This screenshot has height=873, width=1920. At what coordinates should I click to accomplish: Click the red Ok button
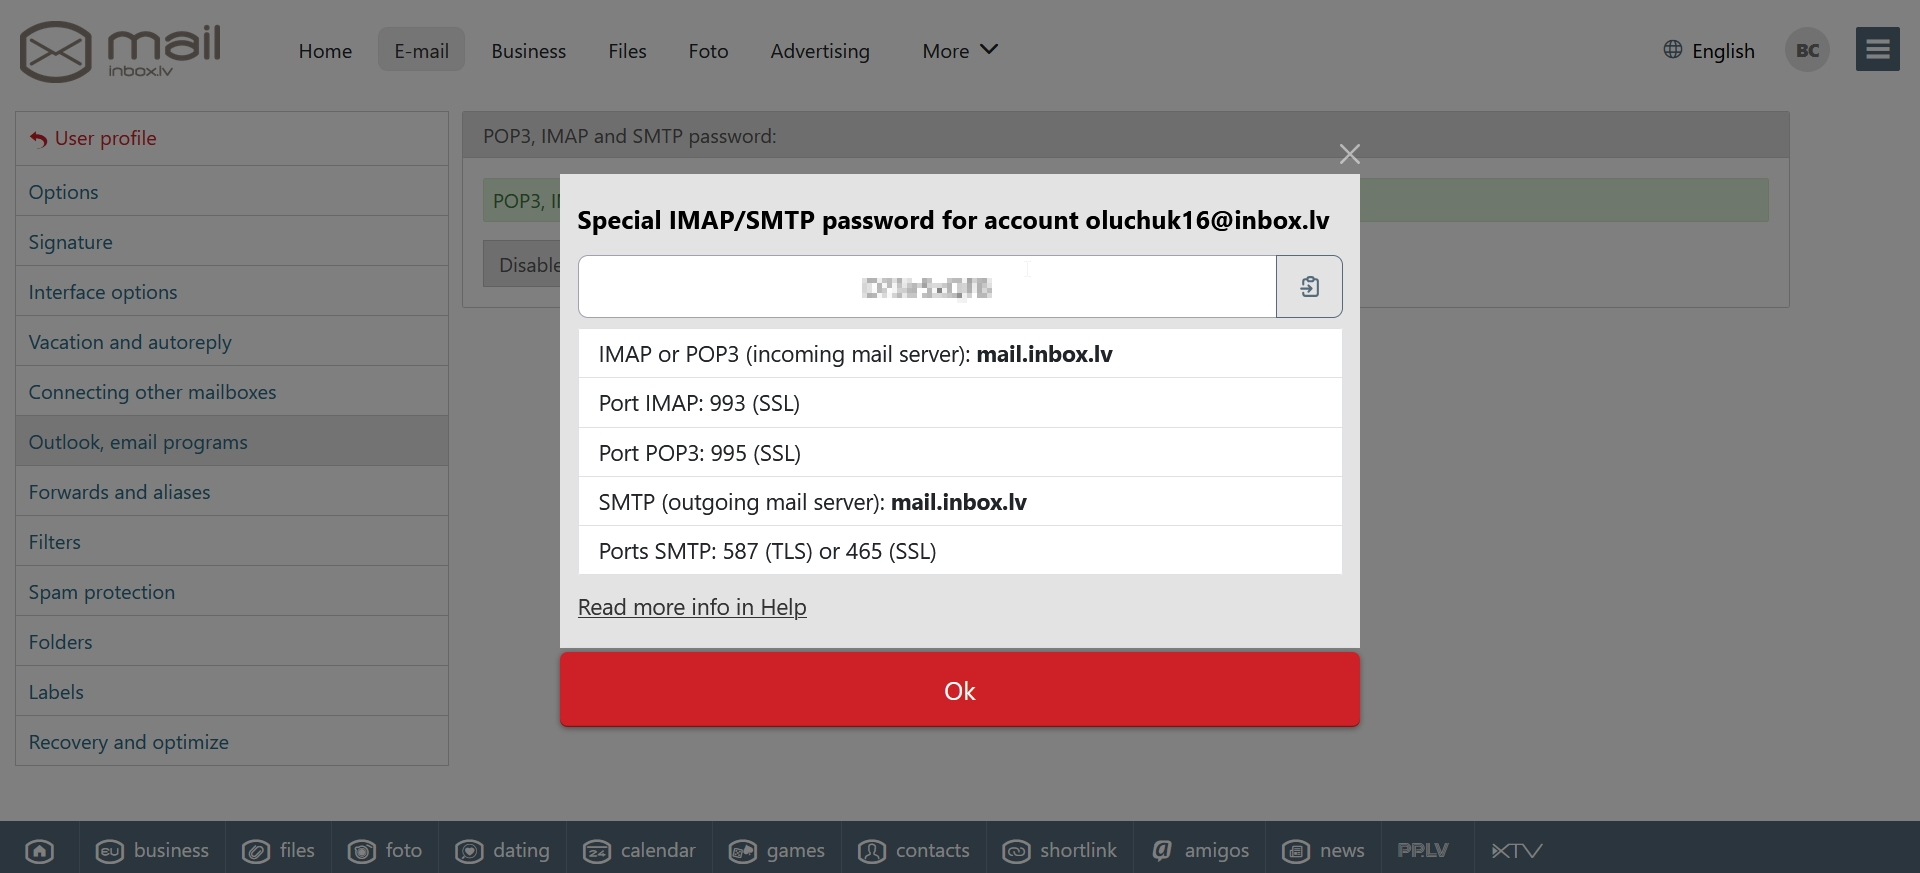pos(960,690)
